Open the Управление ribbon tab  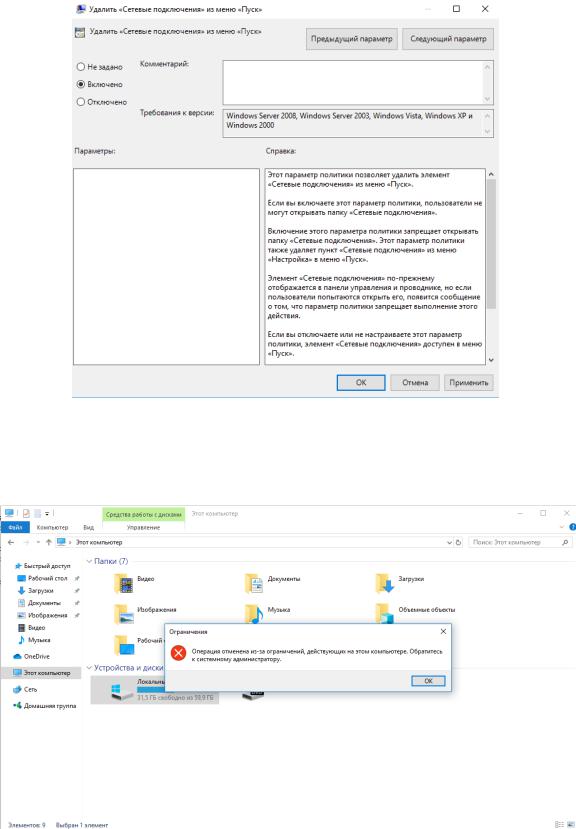coord(143,527)
